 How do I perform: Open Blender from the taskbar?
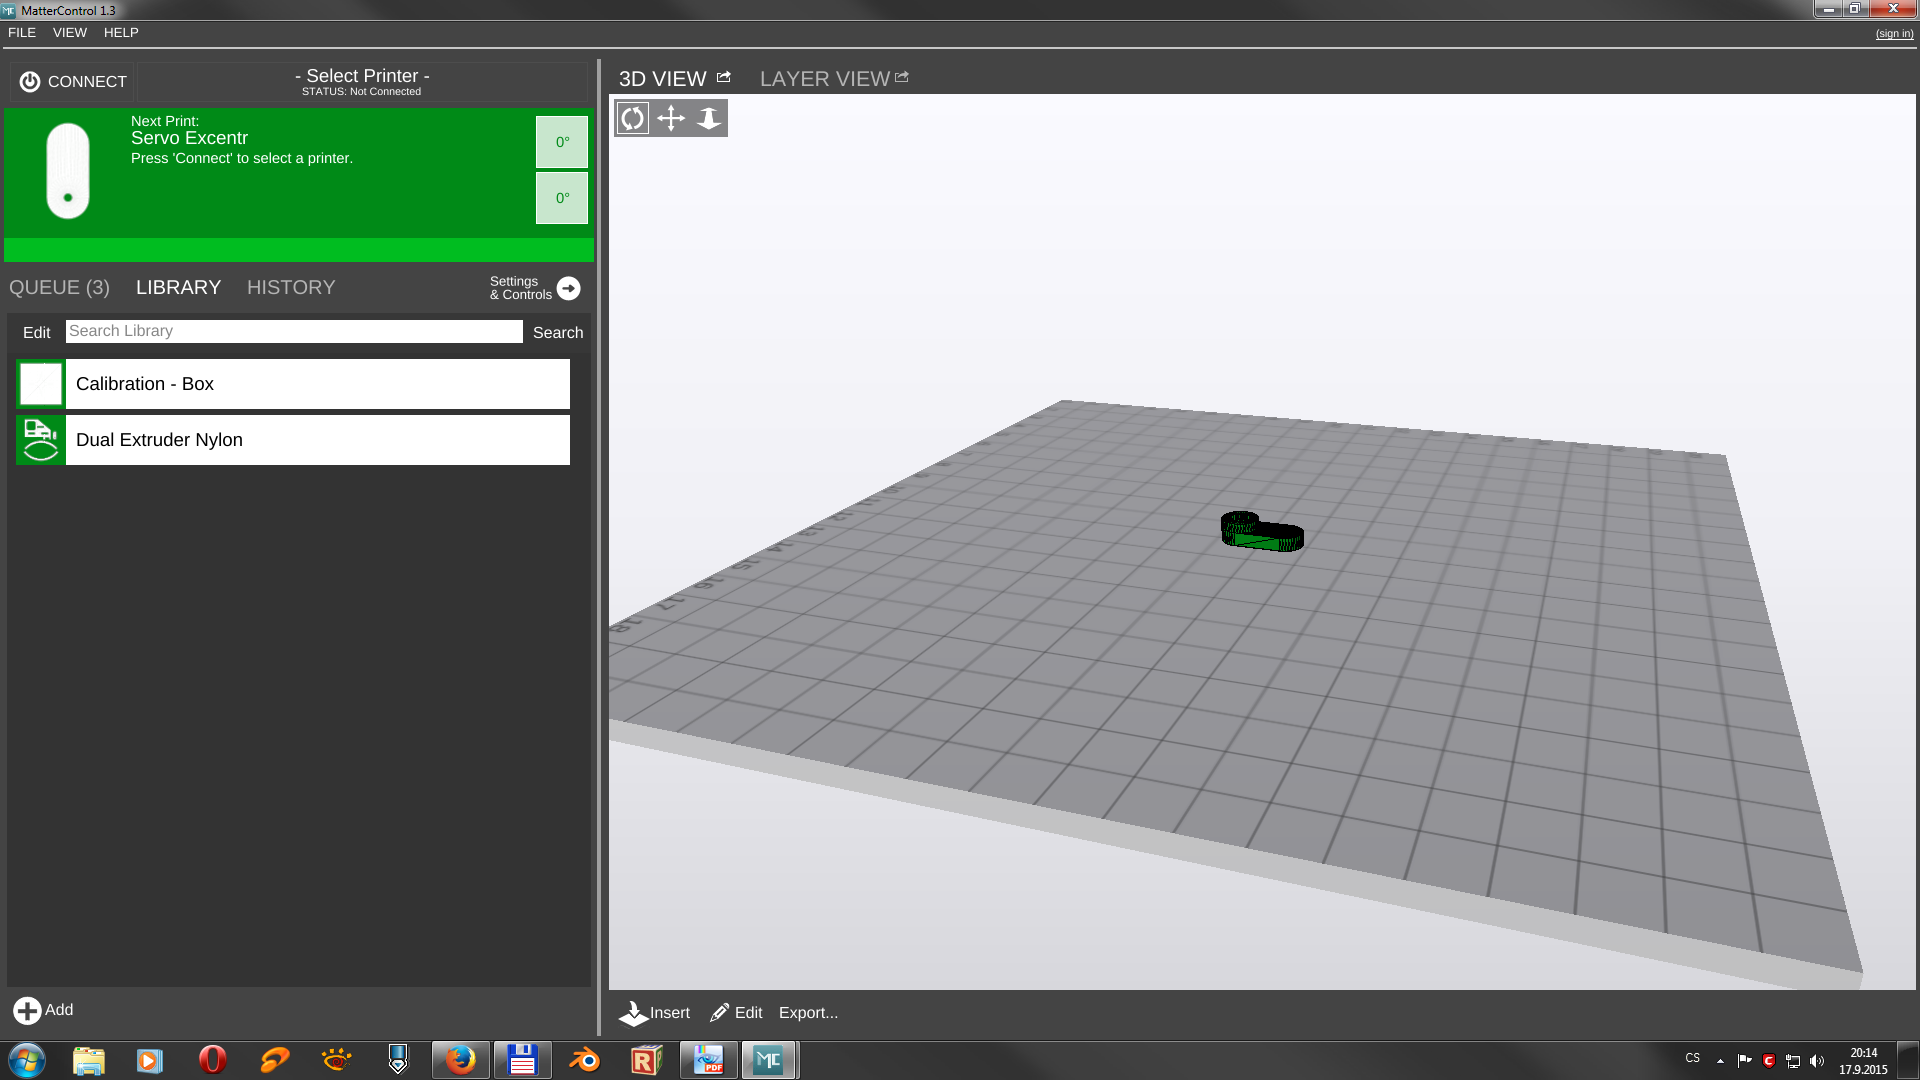pyautogui.click(x=584, y=1060)
